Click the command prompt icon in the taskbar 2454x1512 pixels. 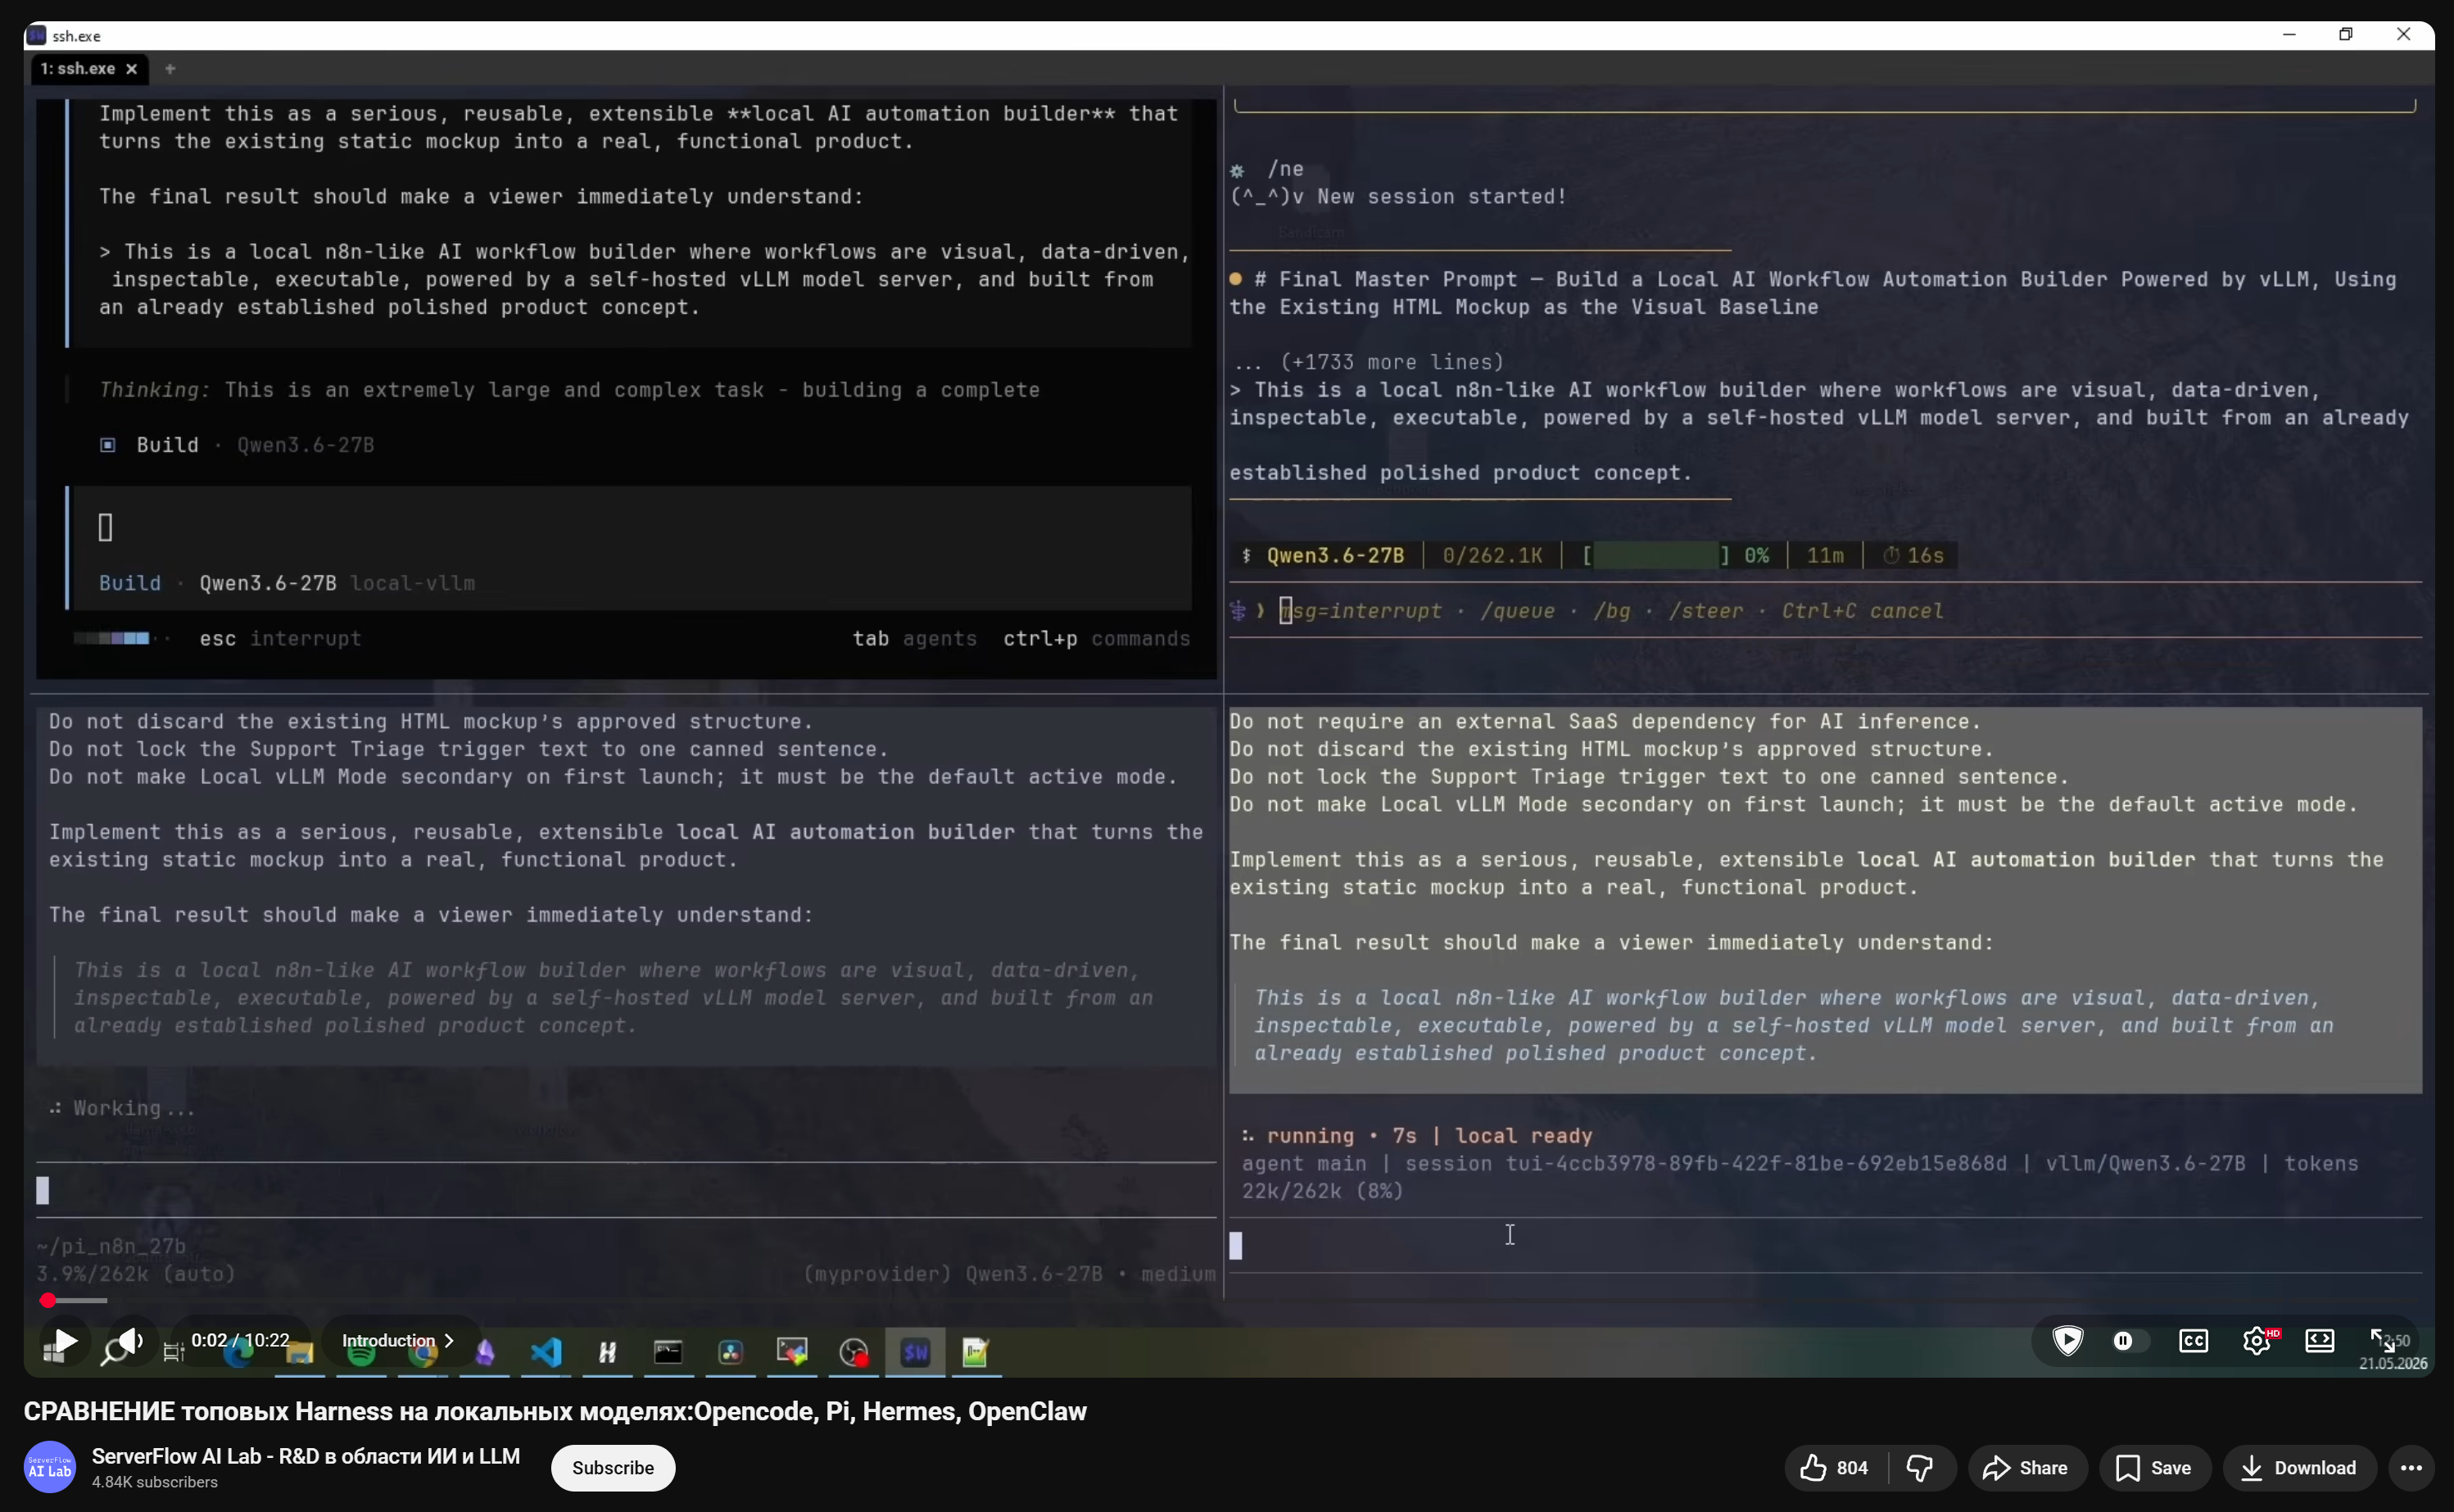click(x=668, y=1352)
